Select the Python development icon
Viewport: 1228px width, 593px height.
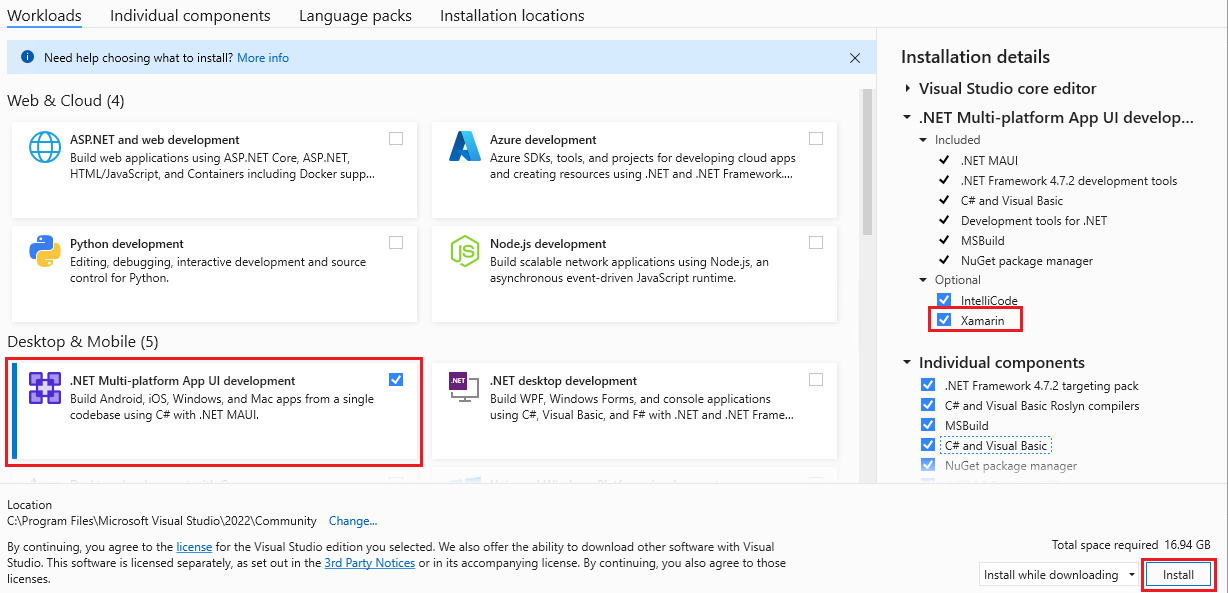pyautogui.click(x=44, y=251)
